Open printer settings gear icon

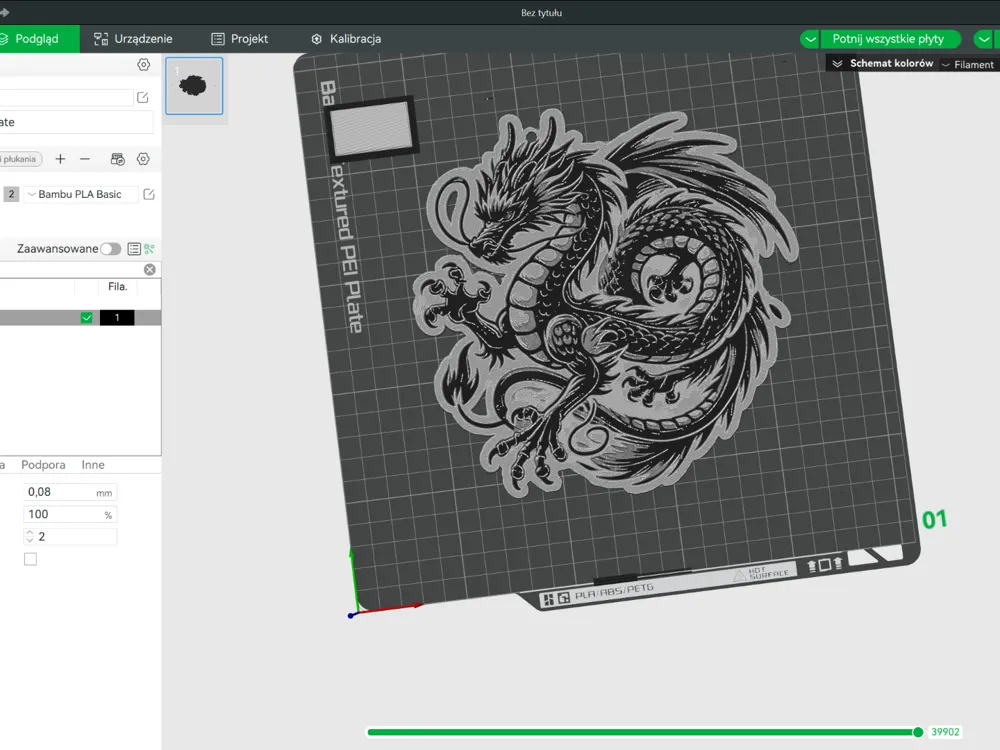click(143, 64)
